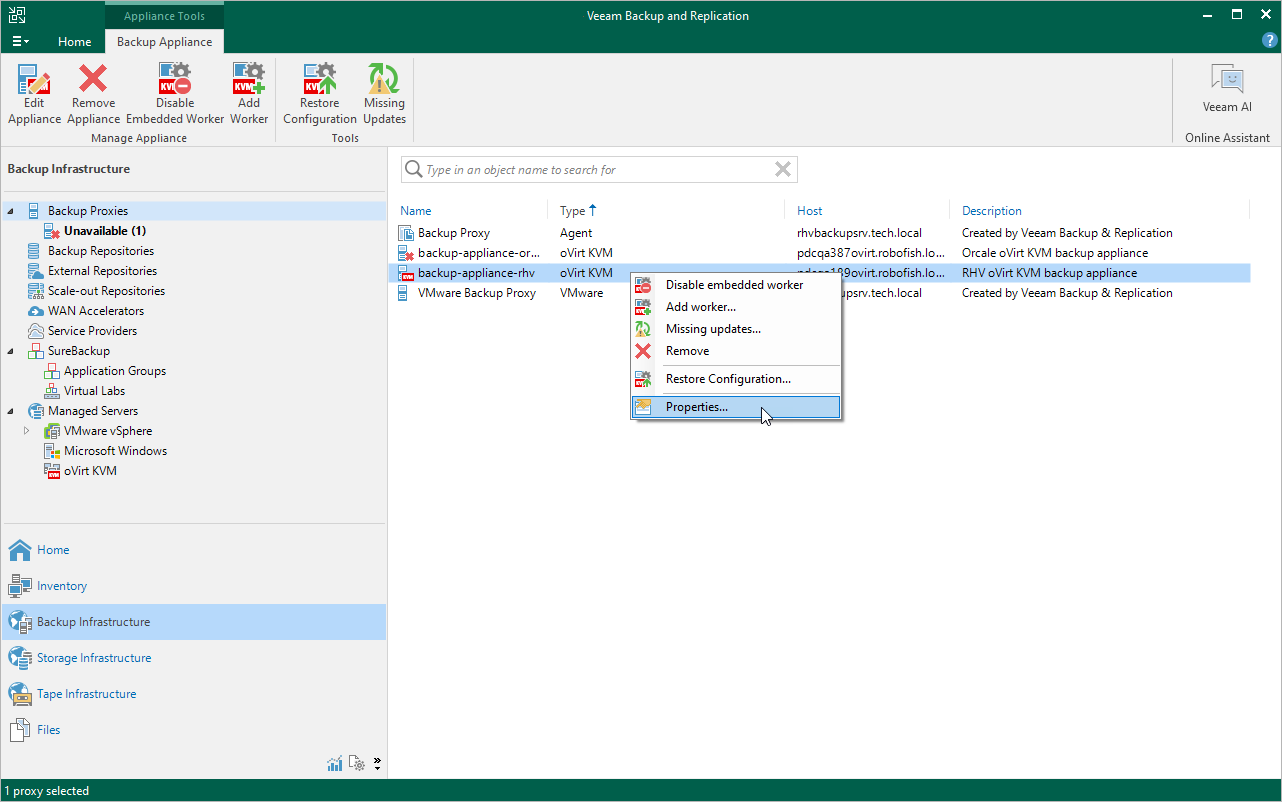Choose Add worker... from the context menu
Image resolution: width=1282 pixels, height=802 pixels.
pyautogui.click(x=735, y=307)
